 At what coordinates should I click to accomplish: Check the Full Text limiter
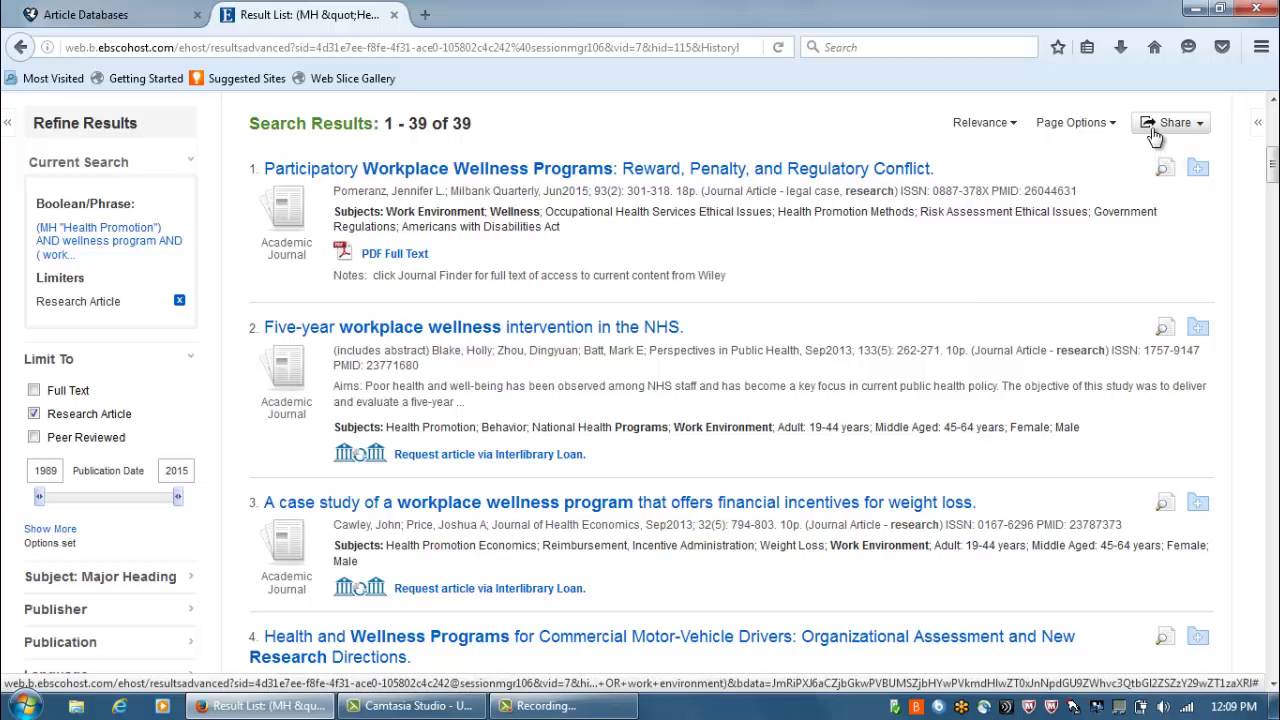[34, 390]
